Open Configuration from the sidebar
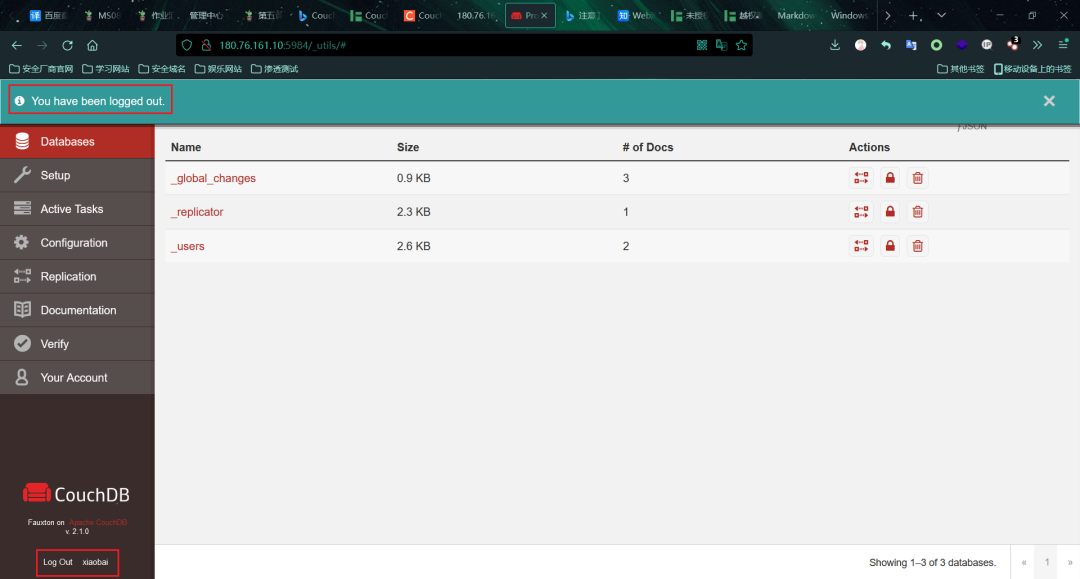Screen dimensions: 1080x579 coord(77,243)
